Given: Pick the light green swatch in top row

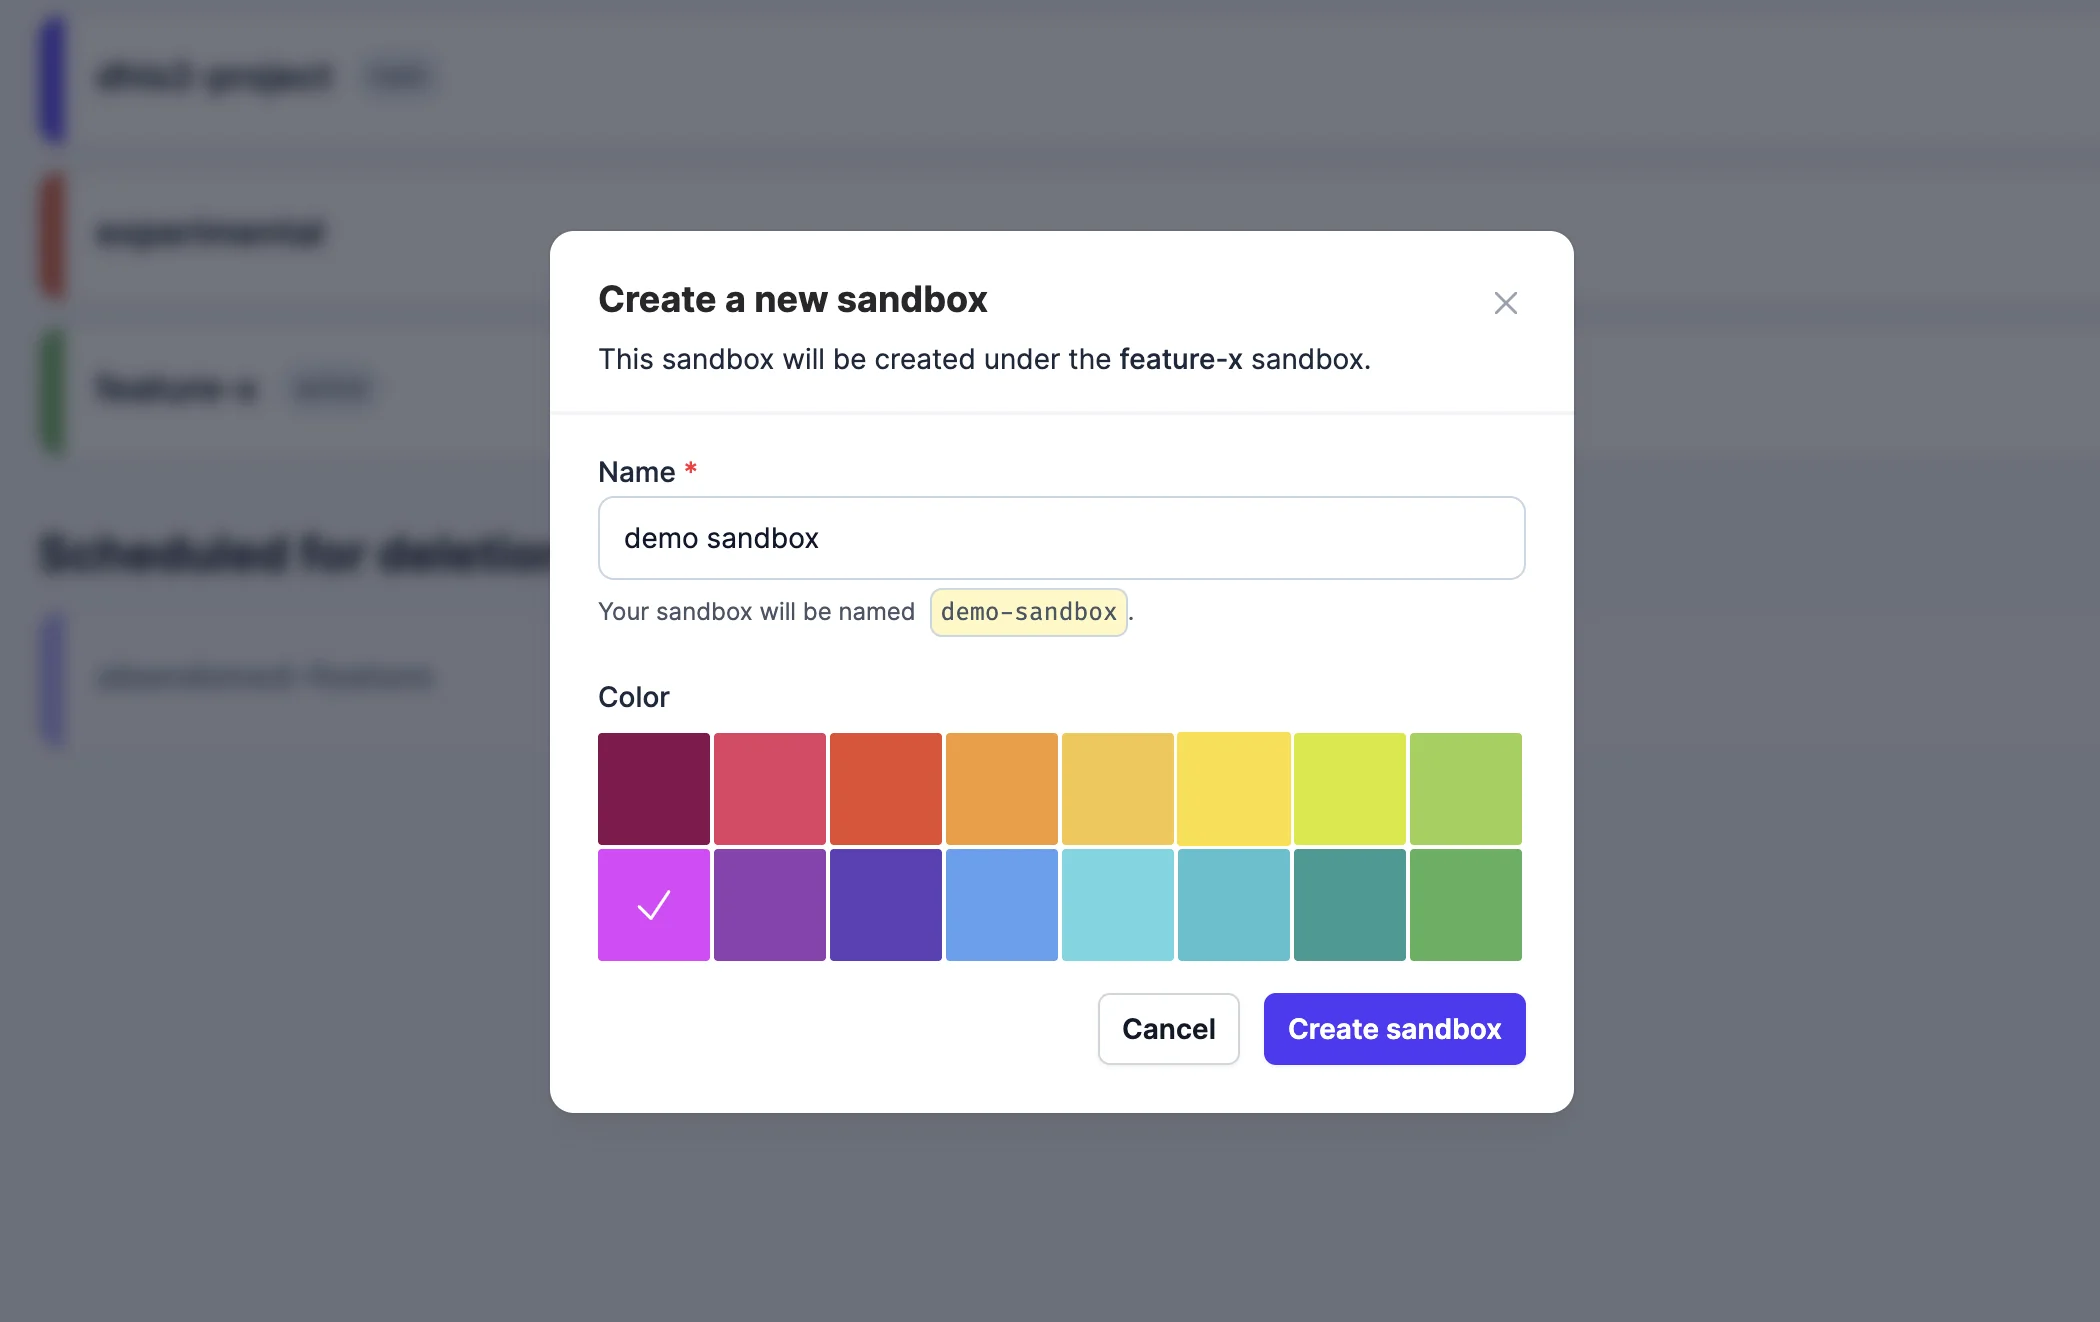Looking at the screenshot, I should click(1466, 789).
